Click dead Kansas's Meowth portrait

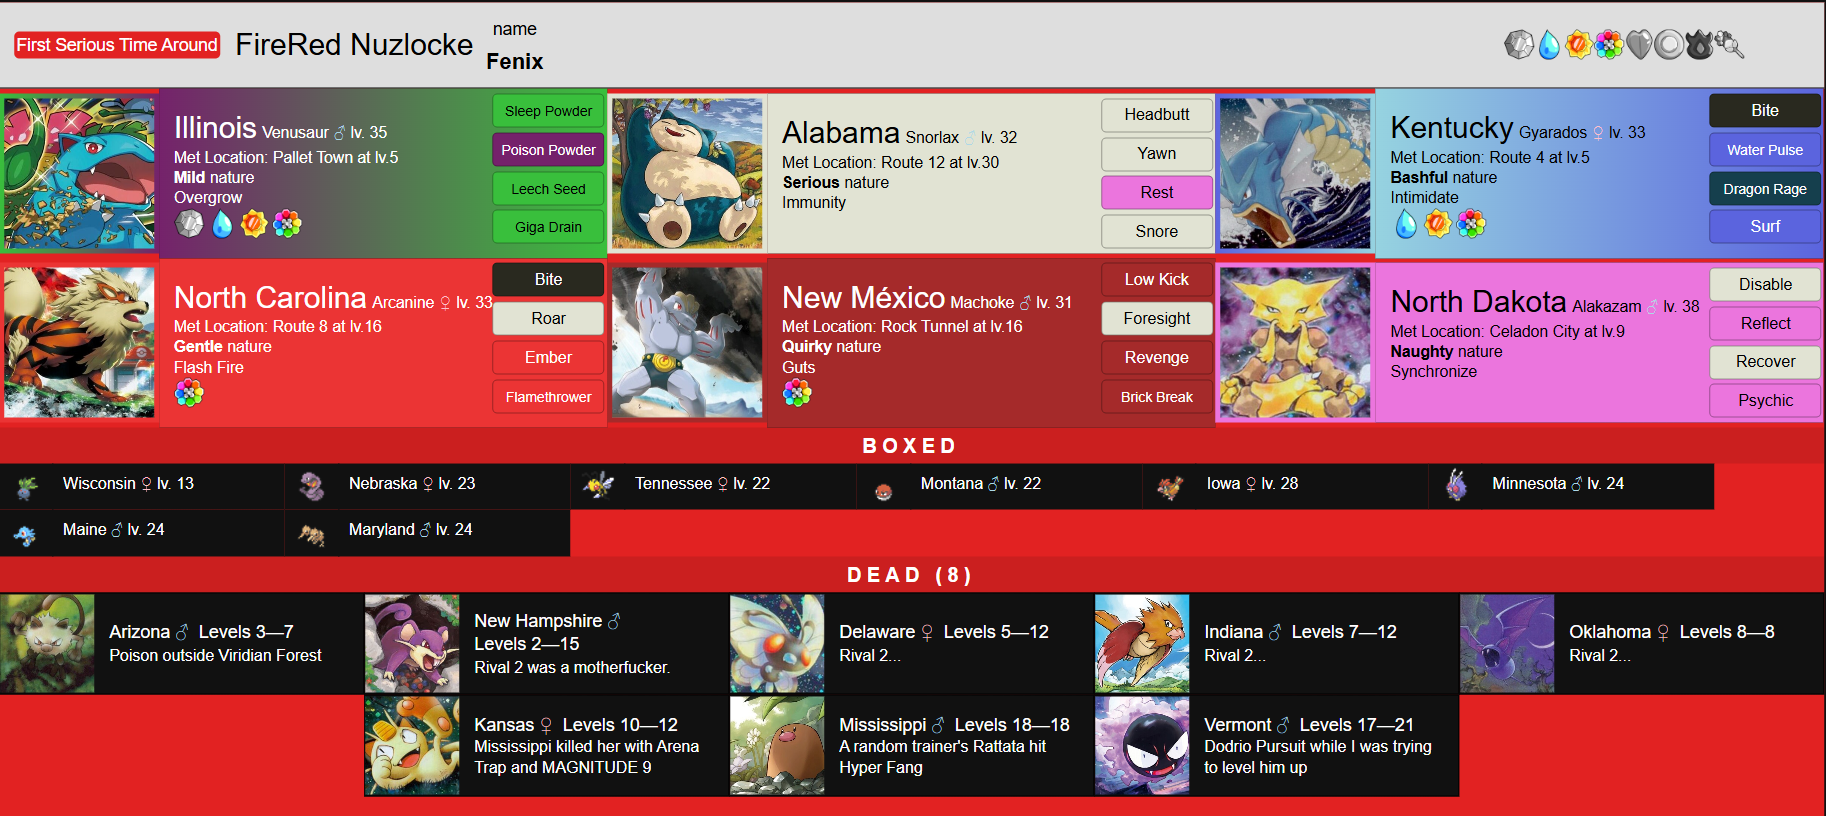pos(412,746)
